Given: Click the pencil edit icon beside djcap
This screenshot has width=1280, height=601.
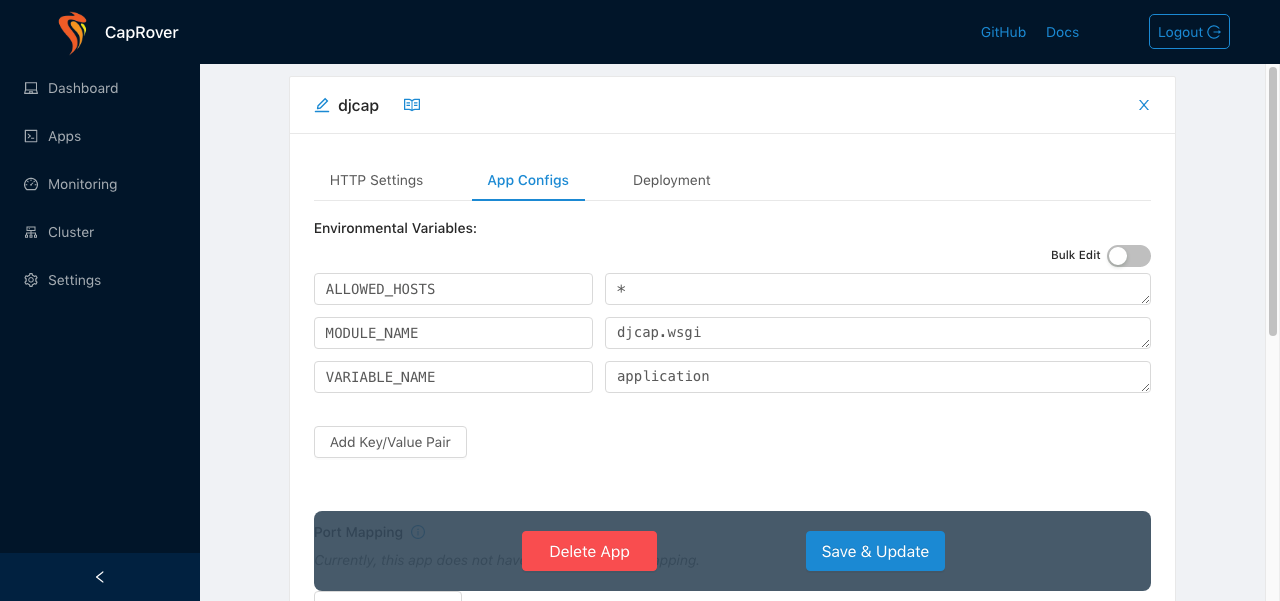Looking at the screenshot, I should tap(322, 105).
